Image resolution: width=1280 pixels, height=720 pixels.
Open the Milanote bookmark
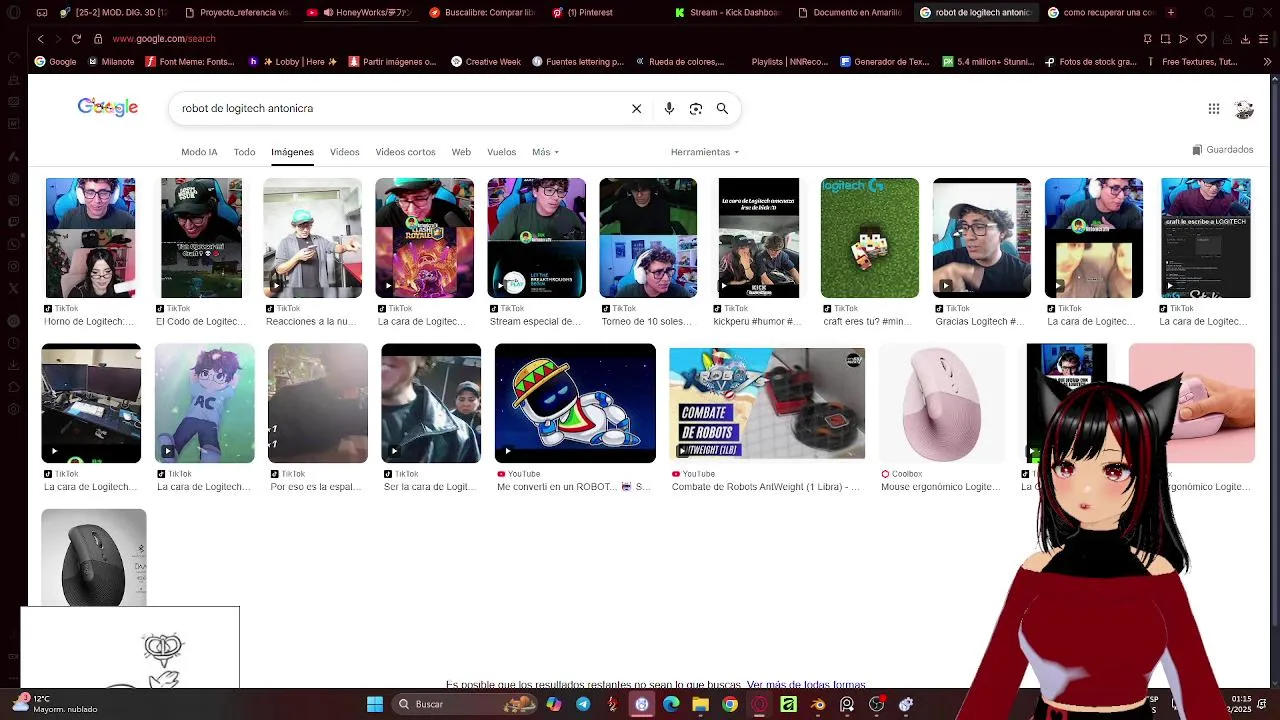pos(111,62)
